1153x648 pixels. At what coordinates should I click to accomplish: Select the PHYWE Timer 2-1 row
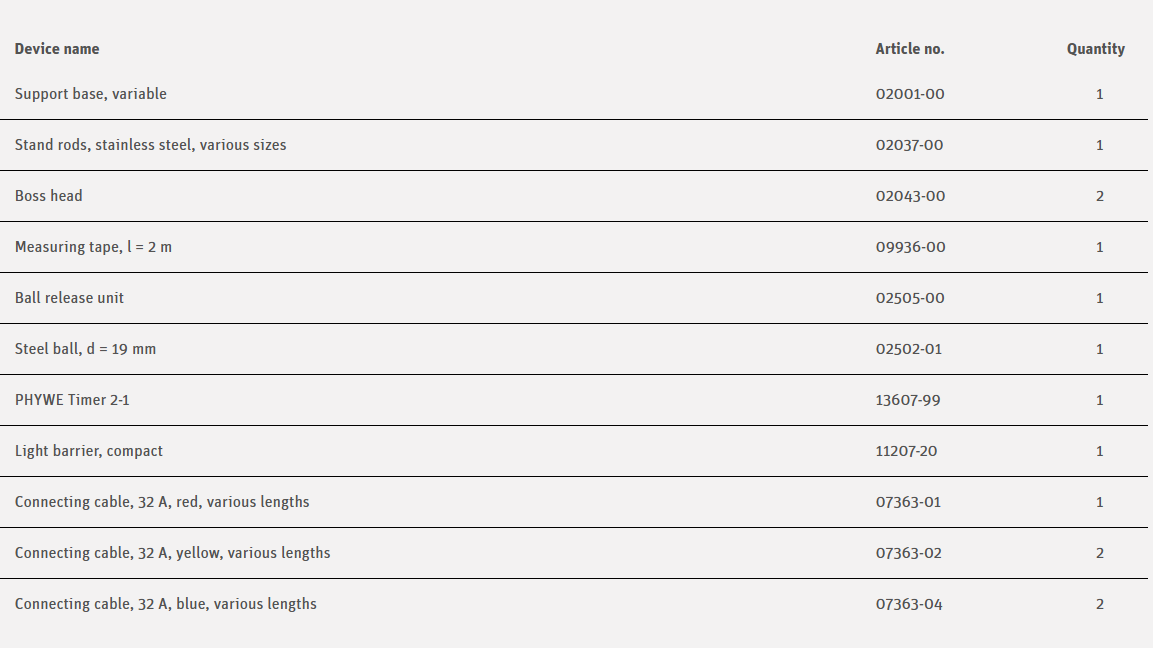tap(72, 400)
